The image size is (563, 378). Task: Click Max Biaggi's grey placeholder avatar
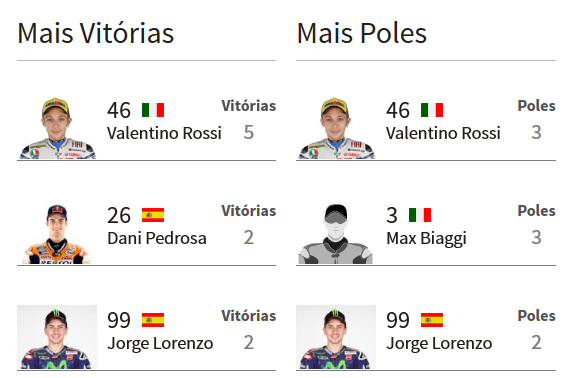[x=336, y=233]
